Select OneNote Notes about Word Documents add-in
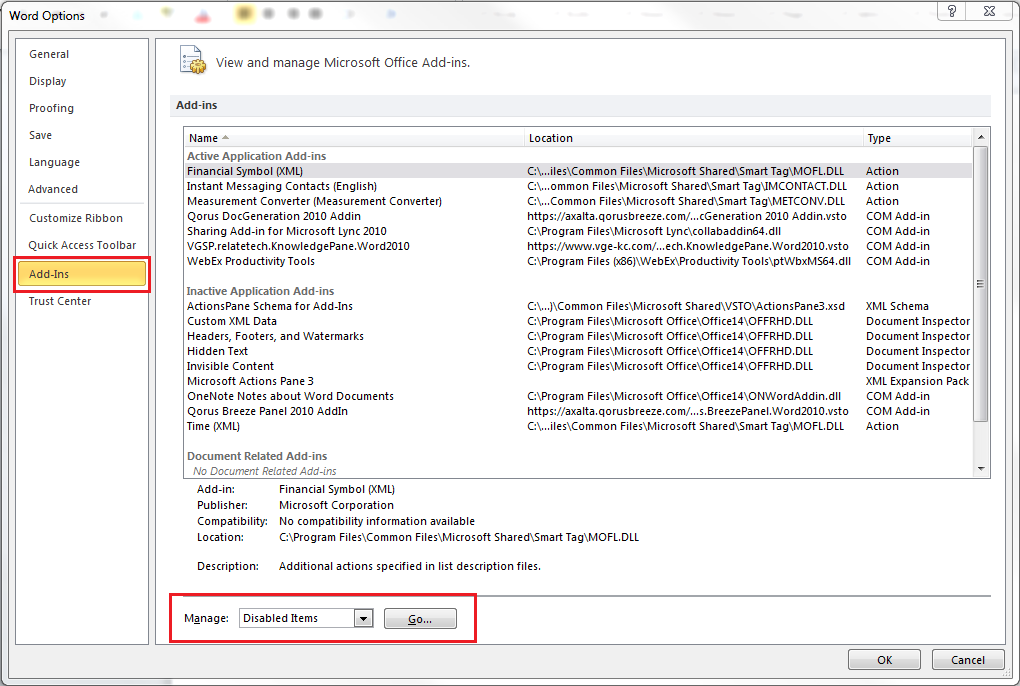 (578, 396)
